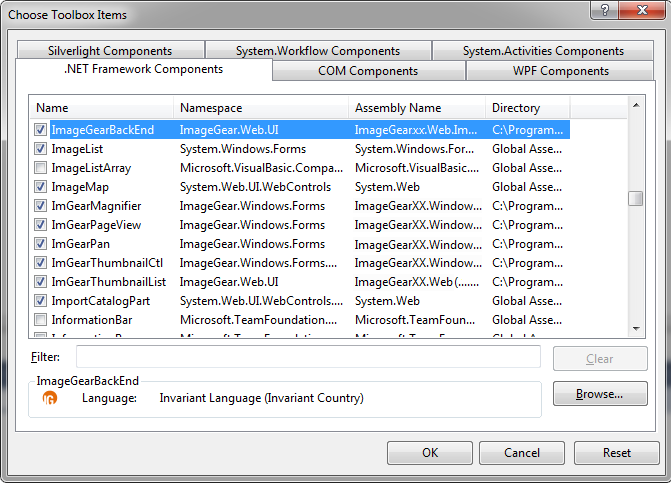Click Microsoft.TeamFoun... assembly name cell
671x483 pixels.
pos(415,320)
